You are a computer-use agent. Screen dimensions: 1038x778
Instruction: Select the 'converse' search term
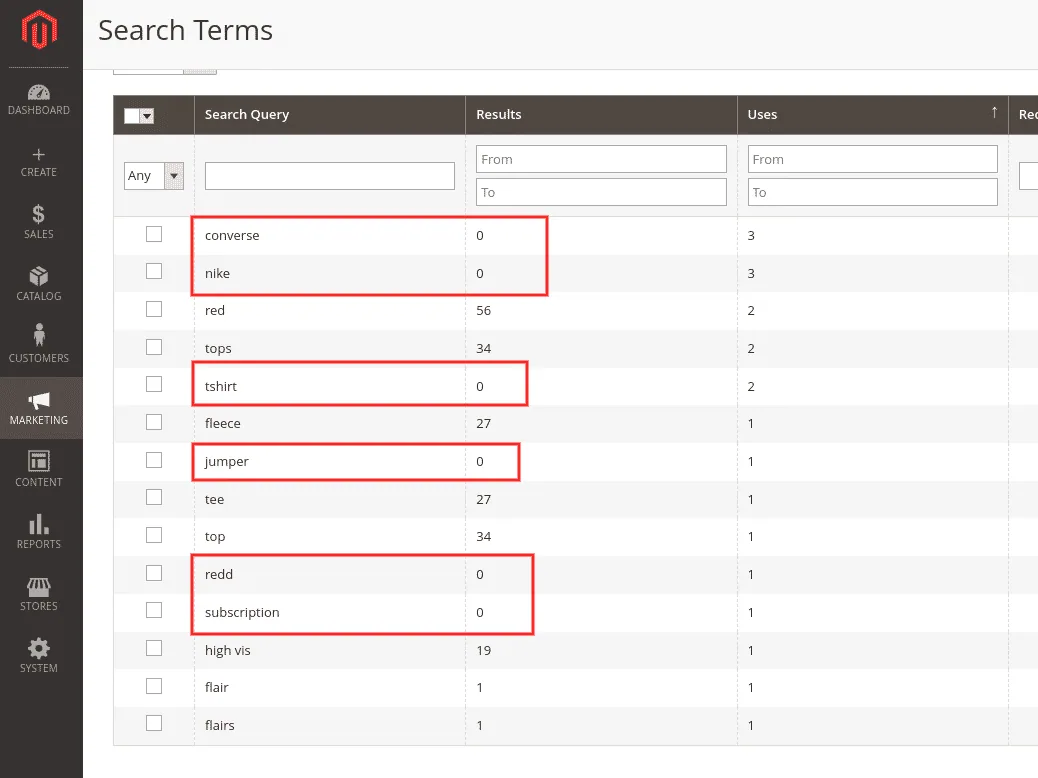point(232,236)
